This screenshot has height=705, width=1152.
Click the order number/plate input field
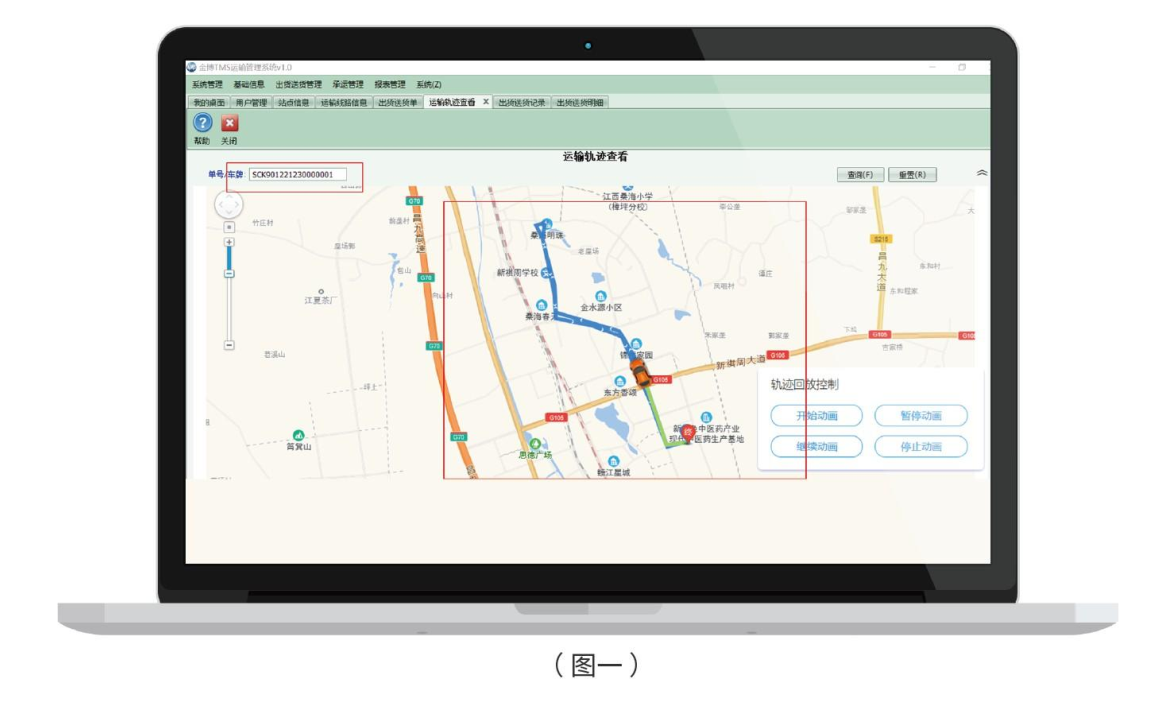297,174
